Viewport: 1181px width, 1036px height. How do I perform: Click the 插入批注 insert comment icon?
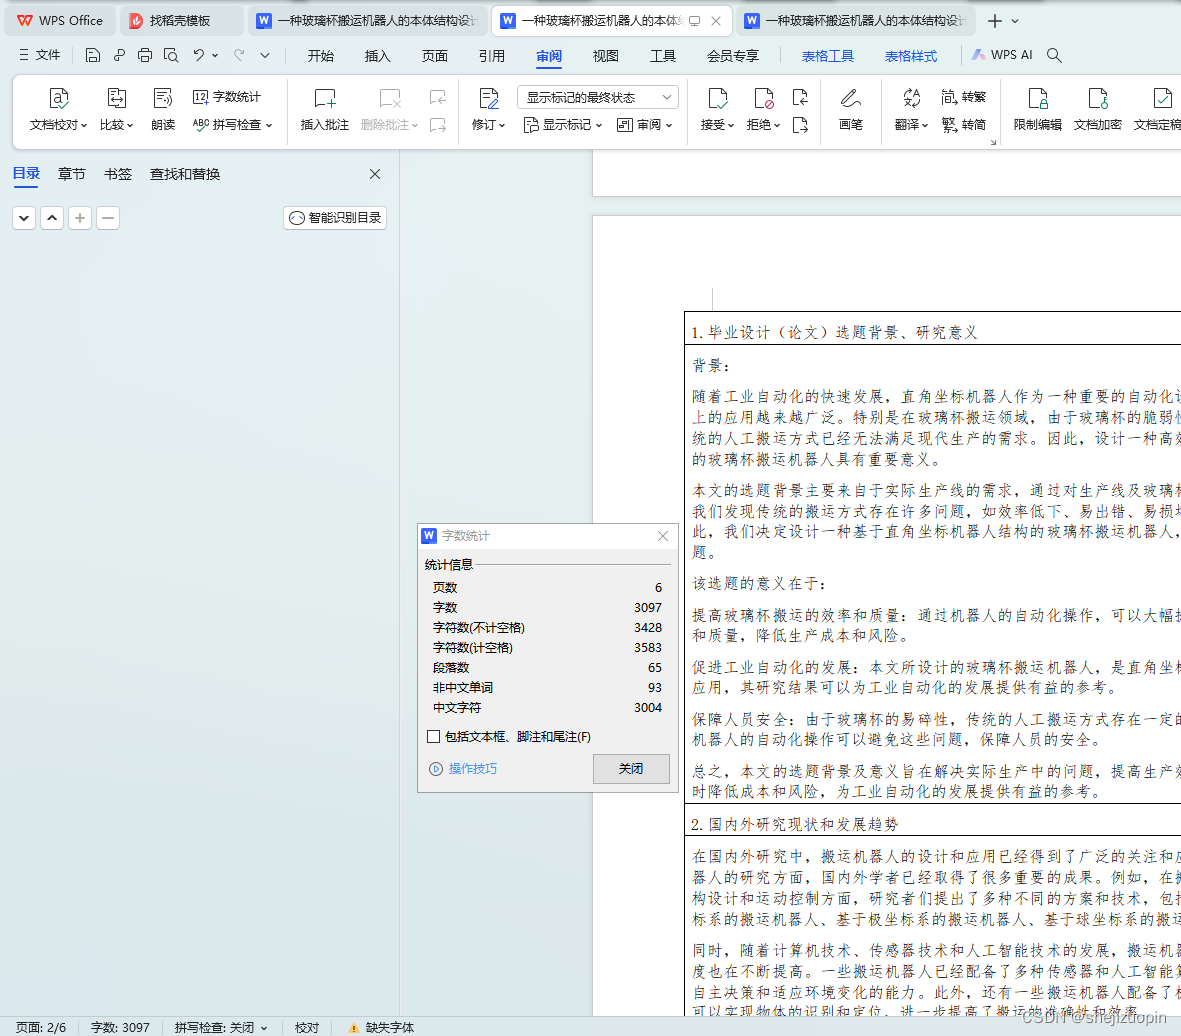click(x=325, y=99)
